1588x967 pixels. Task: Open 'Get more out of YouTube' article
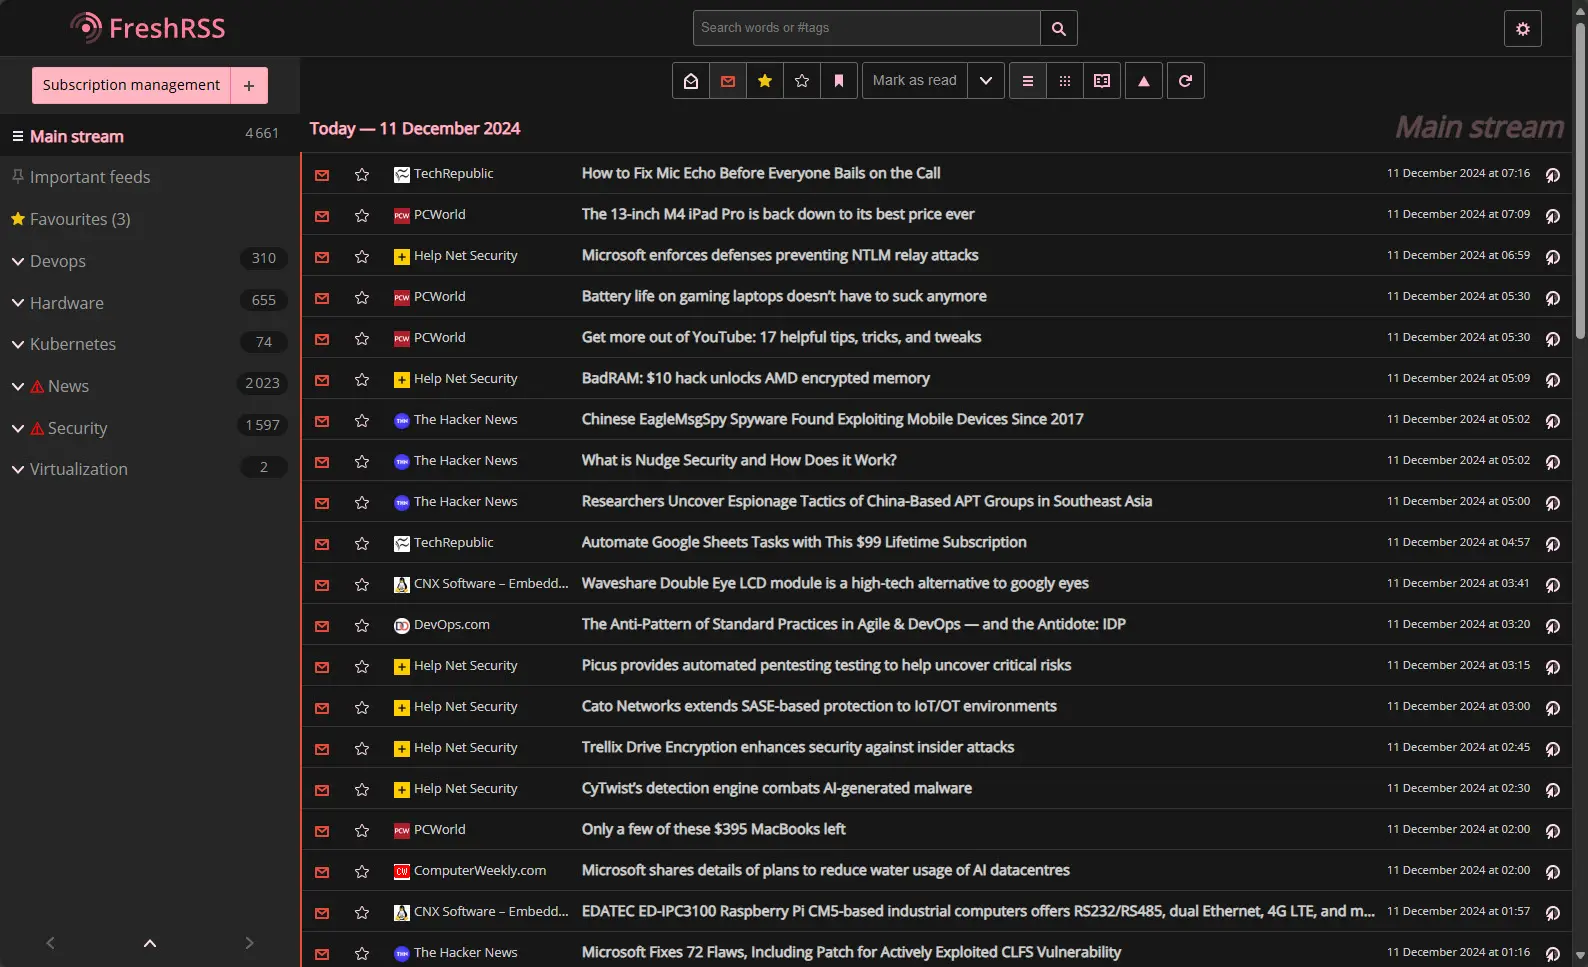click(781, 337)
